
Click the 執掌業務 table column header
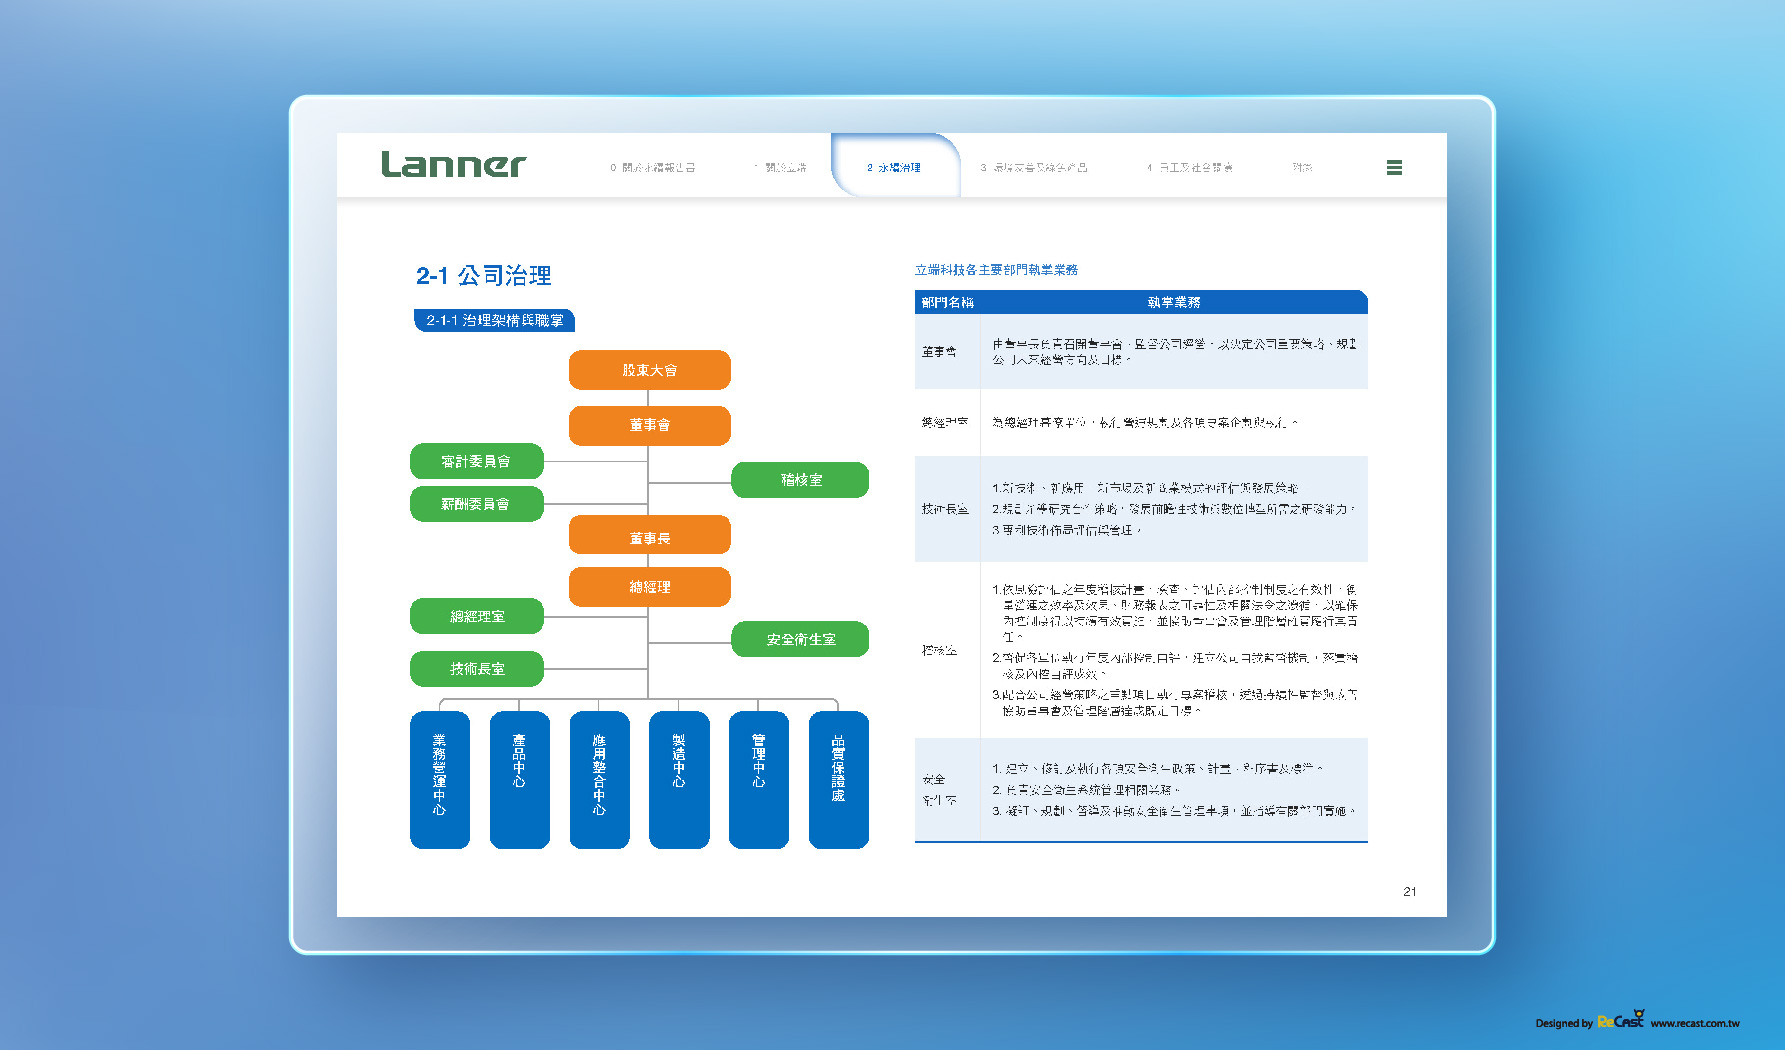(x=1174, y=302)
